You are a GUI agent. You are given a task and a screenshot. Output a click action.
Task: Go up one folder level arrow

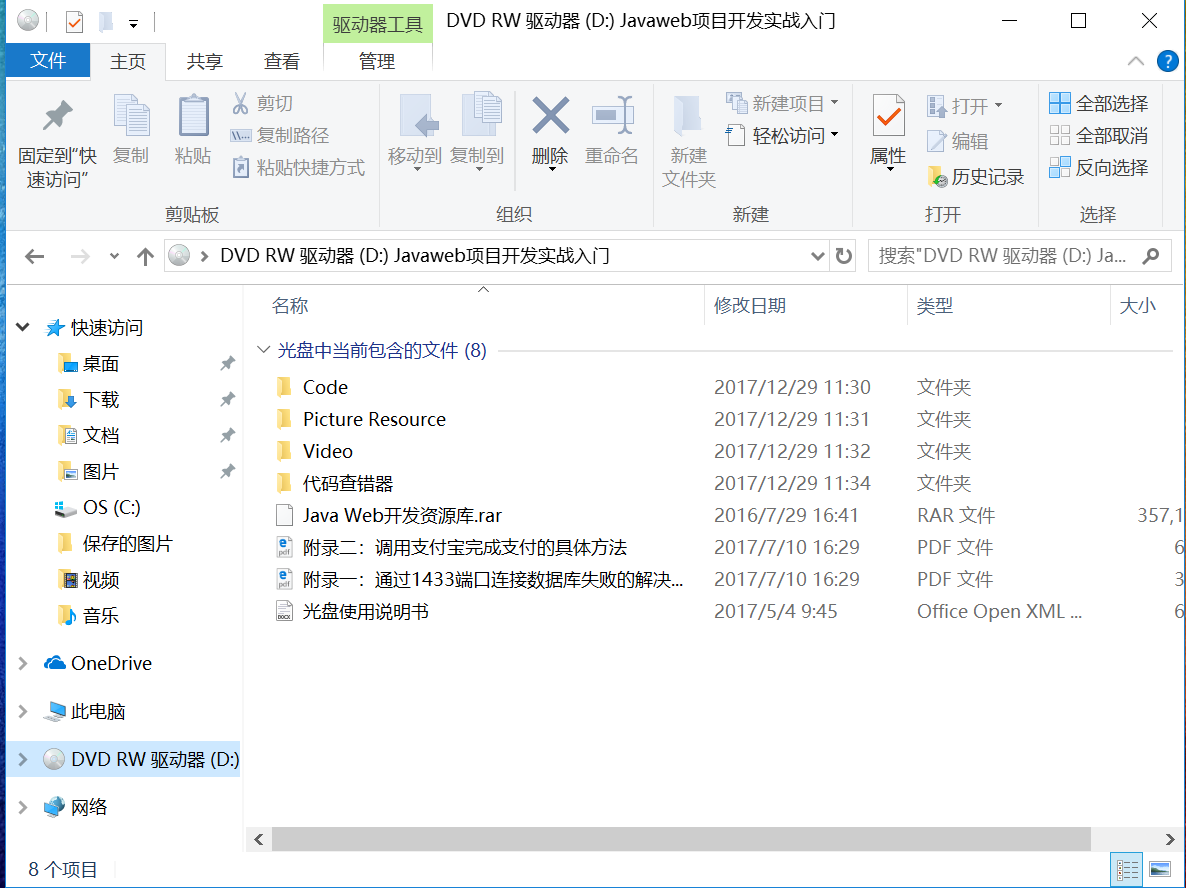[145, 256]
